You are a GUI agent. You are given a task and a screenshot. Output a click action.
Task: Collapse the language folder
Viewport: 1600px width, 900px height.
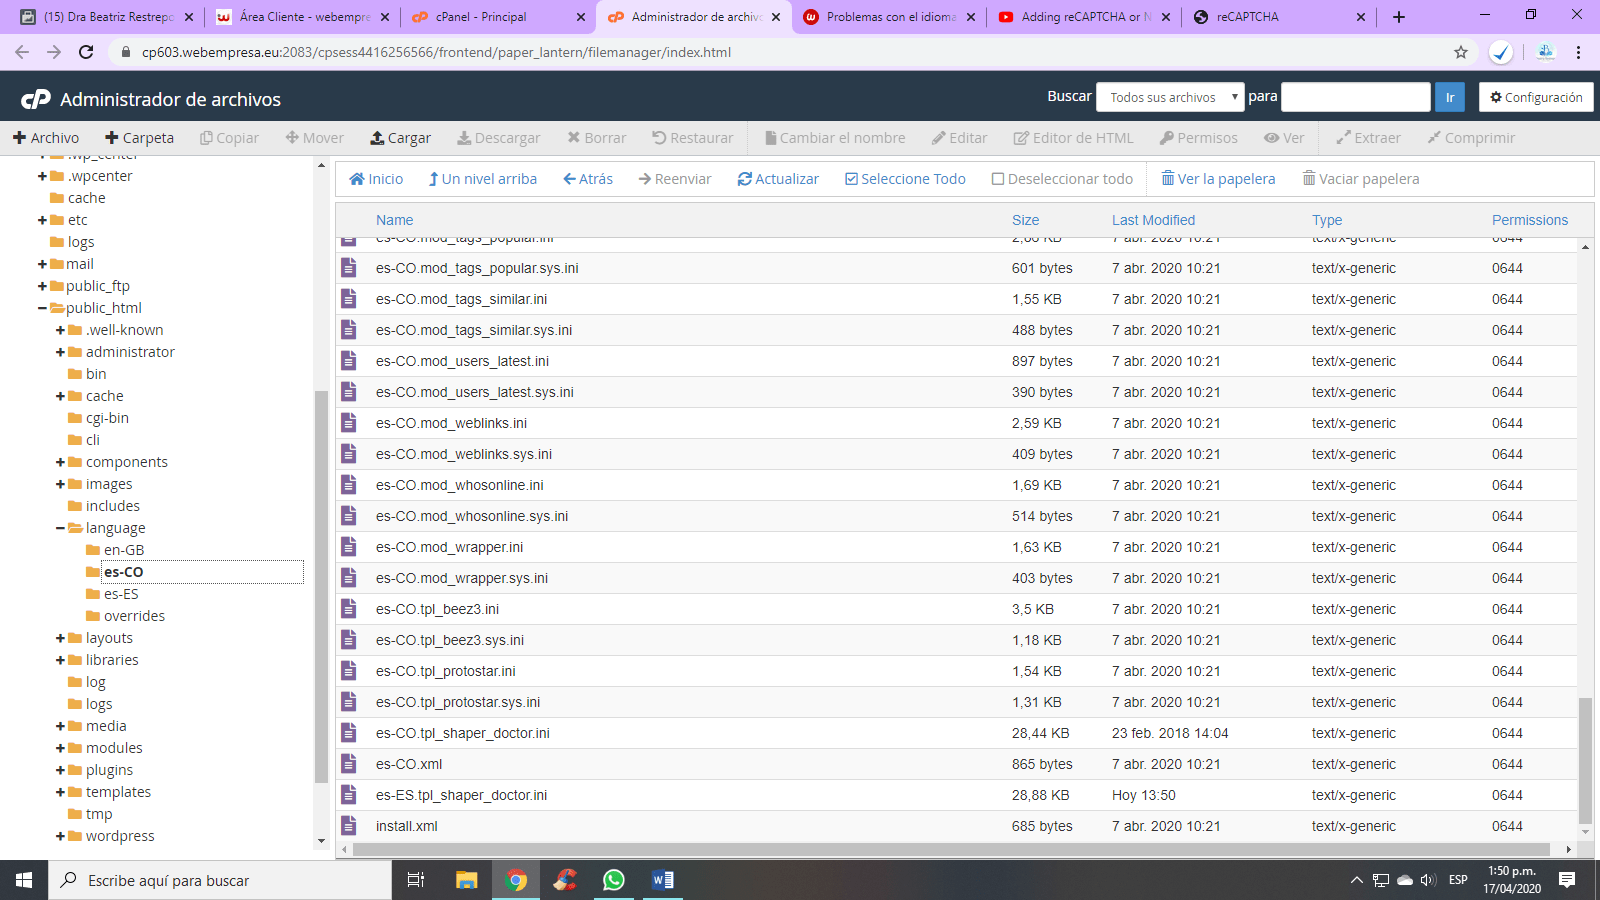(61, 528)
